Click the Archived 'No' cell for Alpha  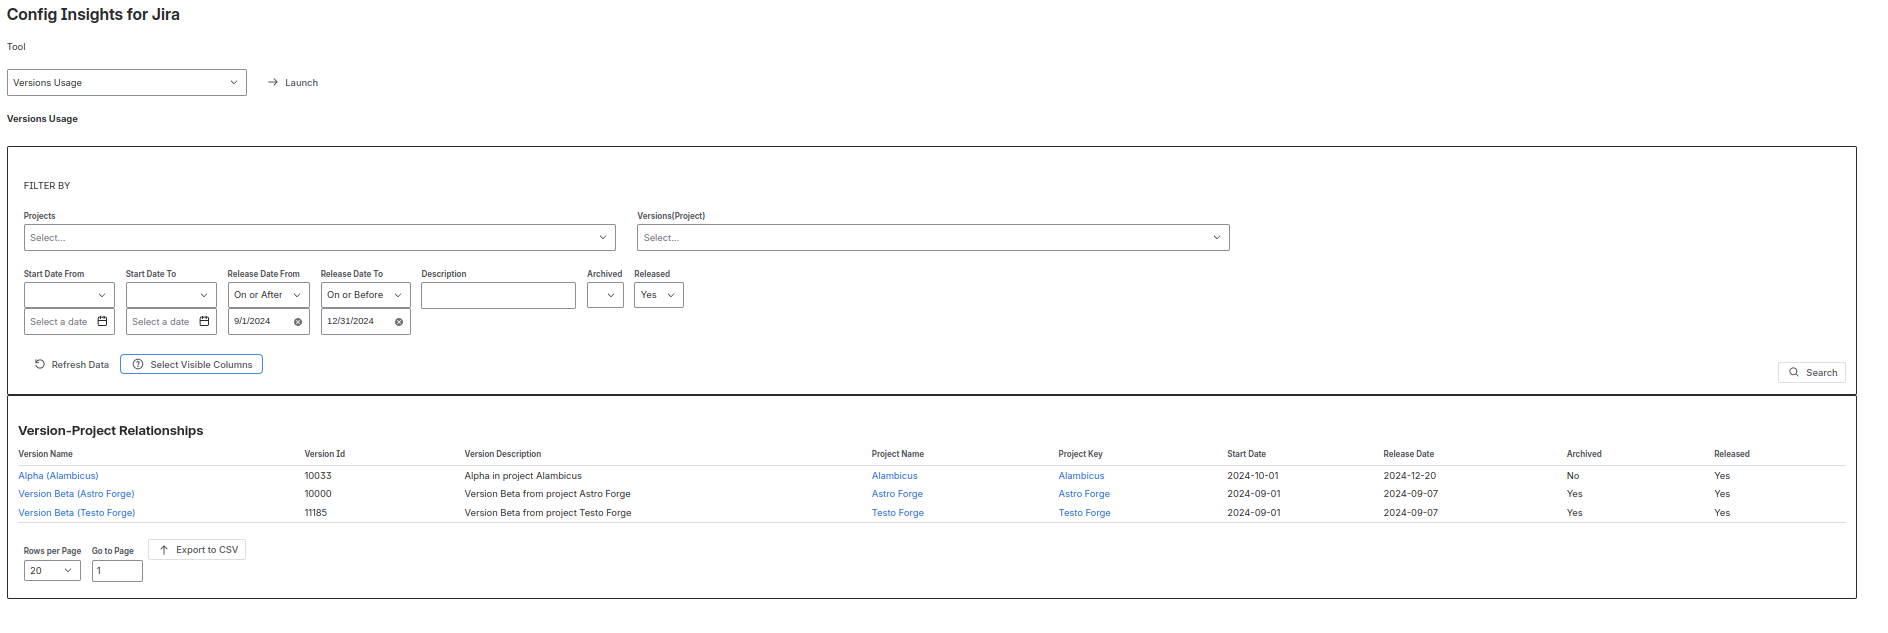pos(1573,476)
